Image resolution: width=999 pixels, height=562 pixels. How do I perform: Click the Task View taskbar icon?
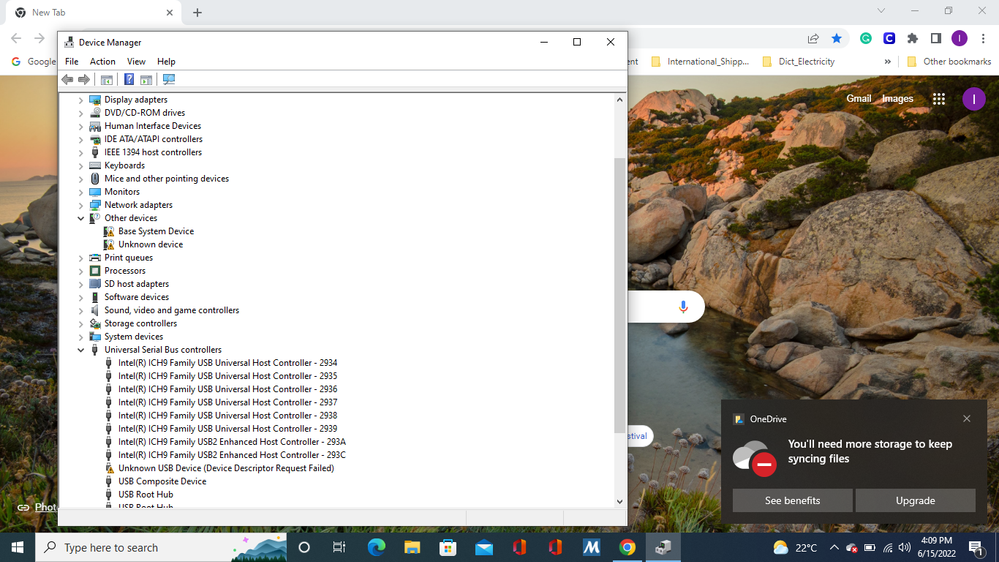[x=339, y=547]
